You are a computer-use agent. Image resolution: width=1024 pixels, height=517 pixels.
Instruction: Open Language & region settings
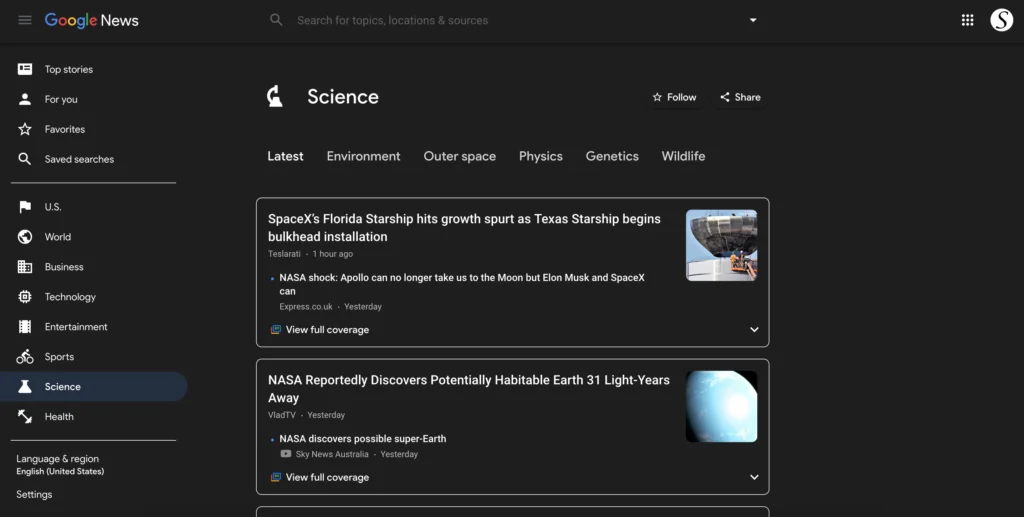(x=60, y=464)
